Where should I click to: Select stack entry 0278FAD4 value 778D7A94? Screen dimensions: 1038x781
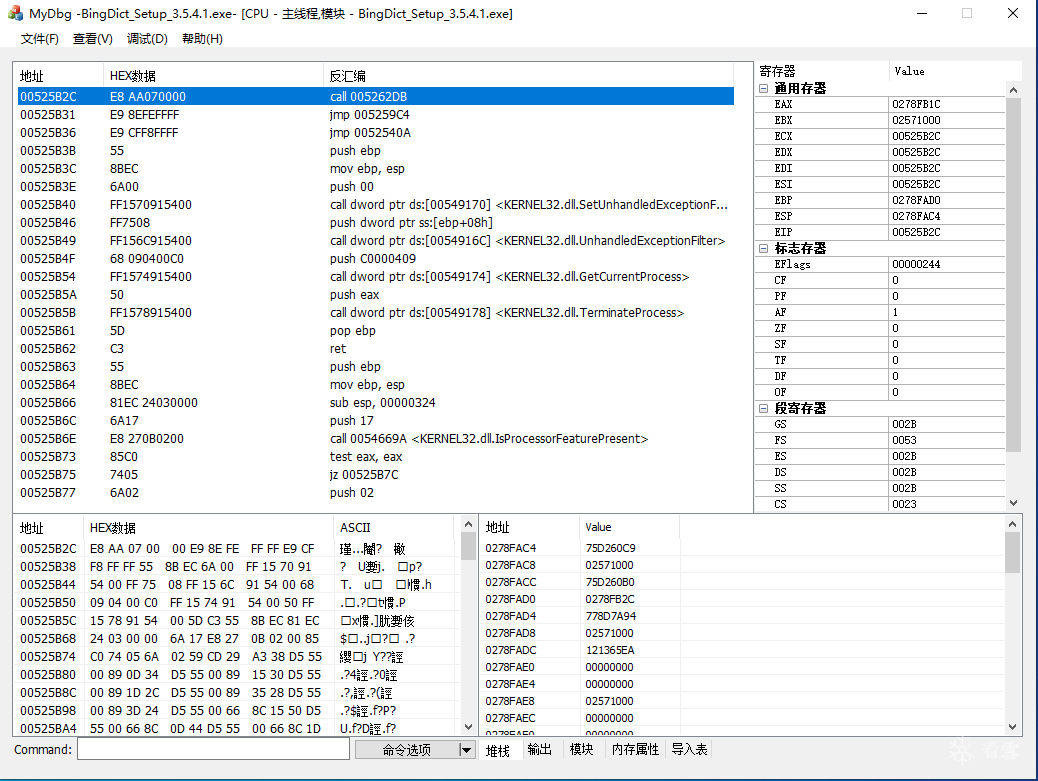click(741, 616)
